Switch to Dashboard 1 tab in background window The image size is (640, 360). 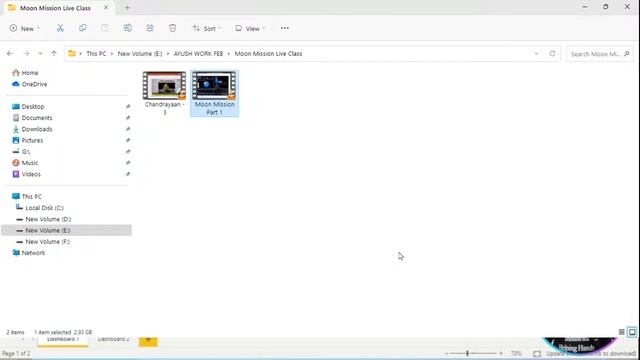(62, 340)
